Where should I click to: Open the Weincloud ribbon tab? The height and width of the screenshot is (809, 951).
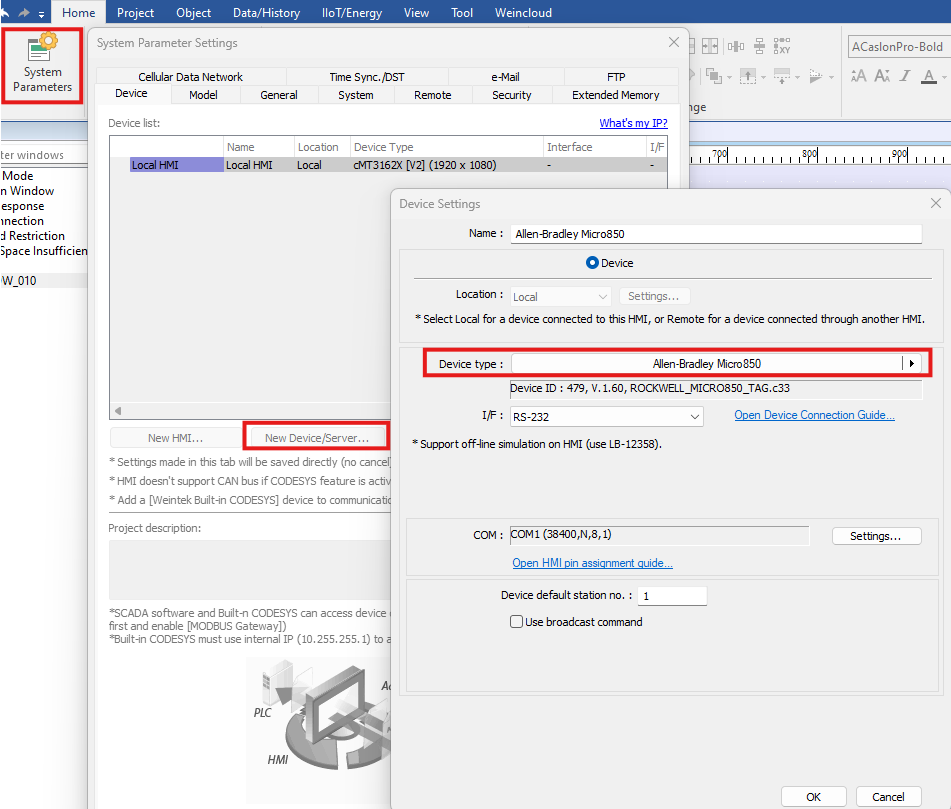[523, 12]
